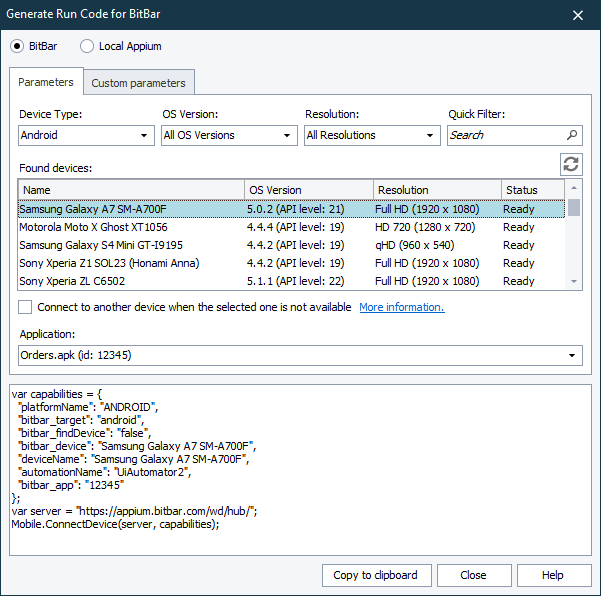Screen dimensions: 601x596
Task: Open the More information link
Action: 402,307
